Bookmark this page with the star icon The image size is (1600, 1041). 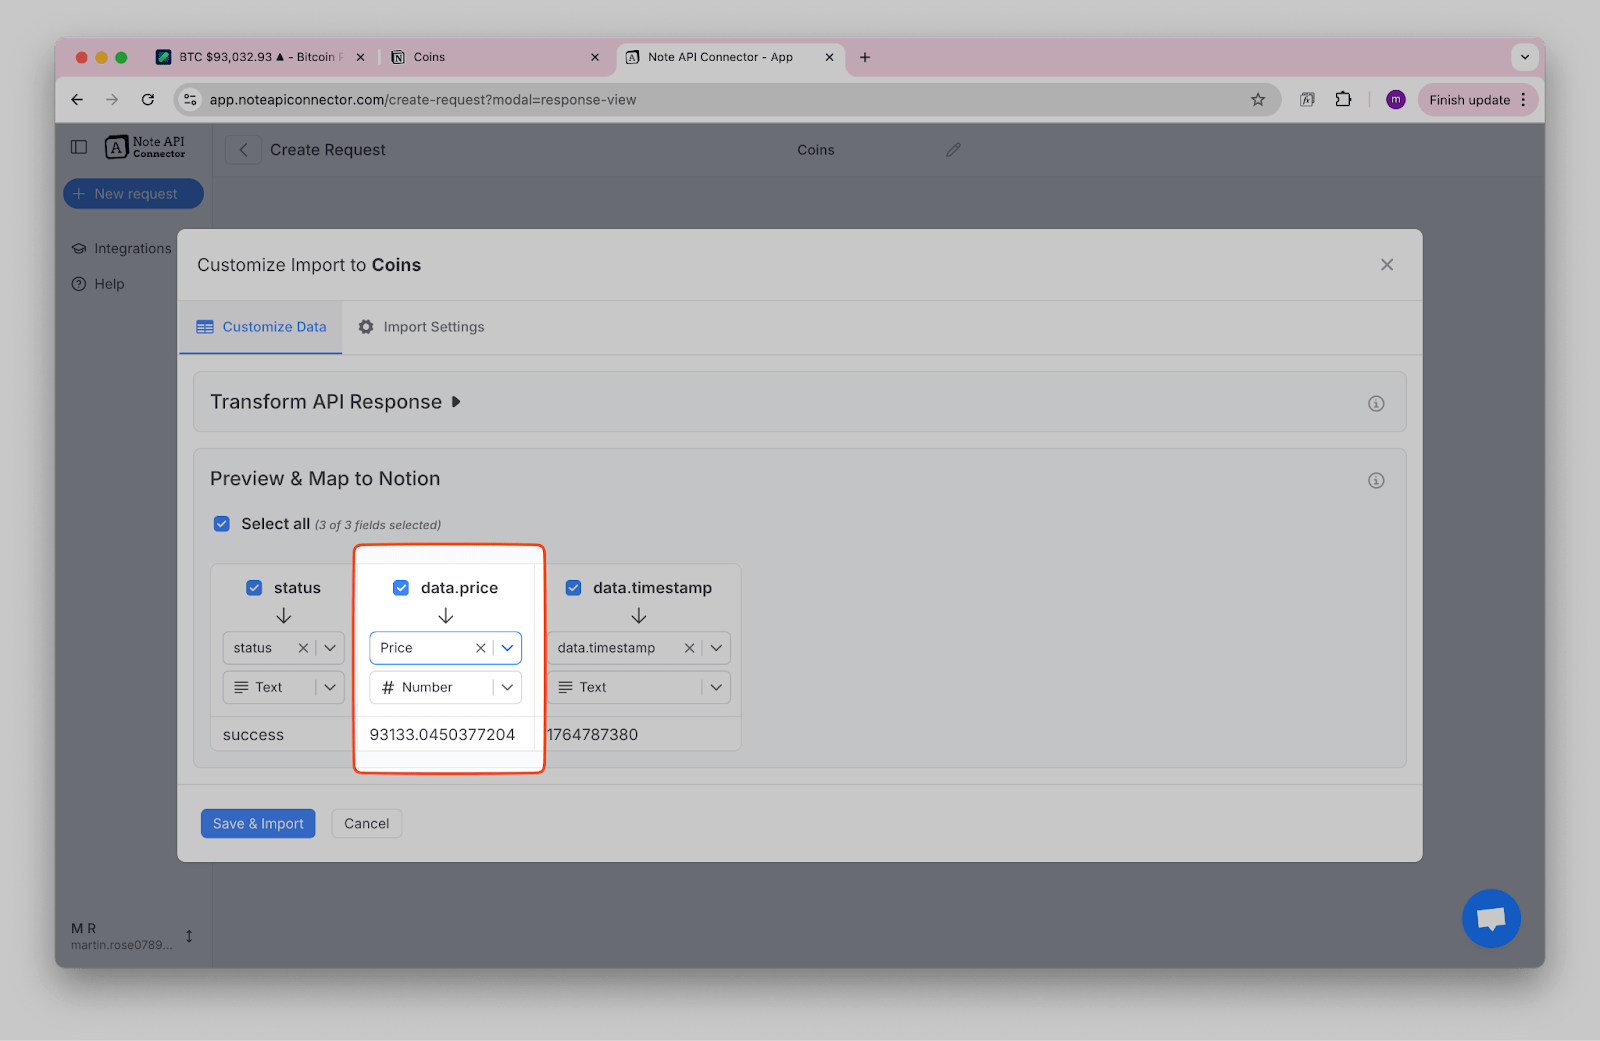point(1258,100)
